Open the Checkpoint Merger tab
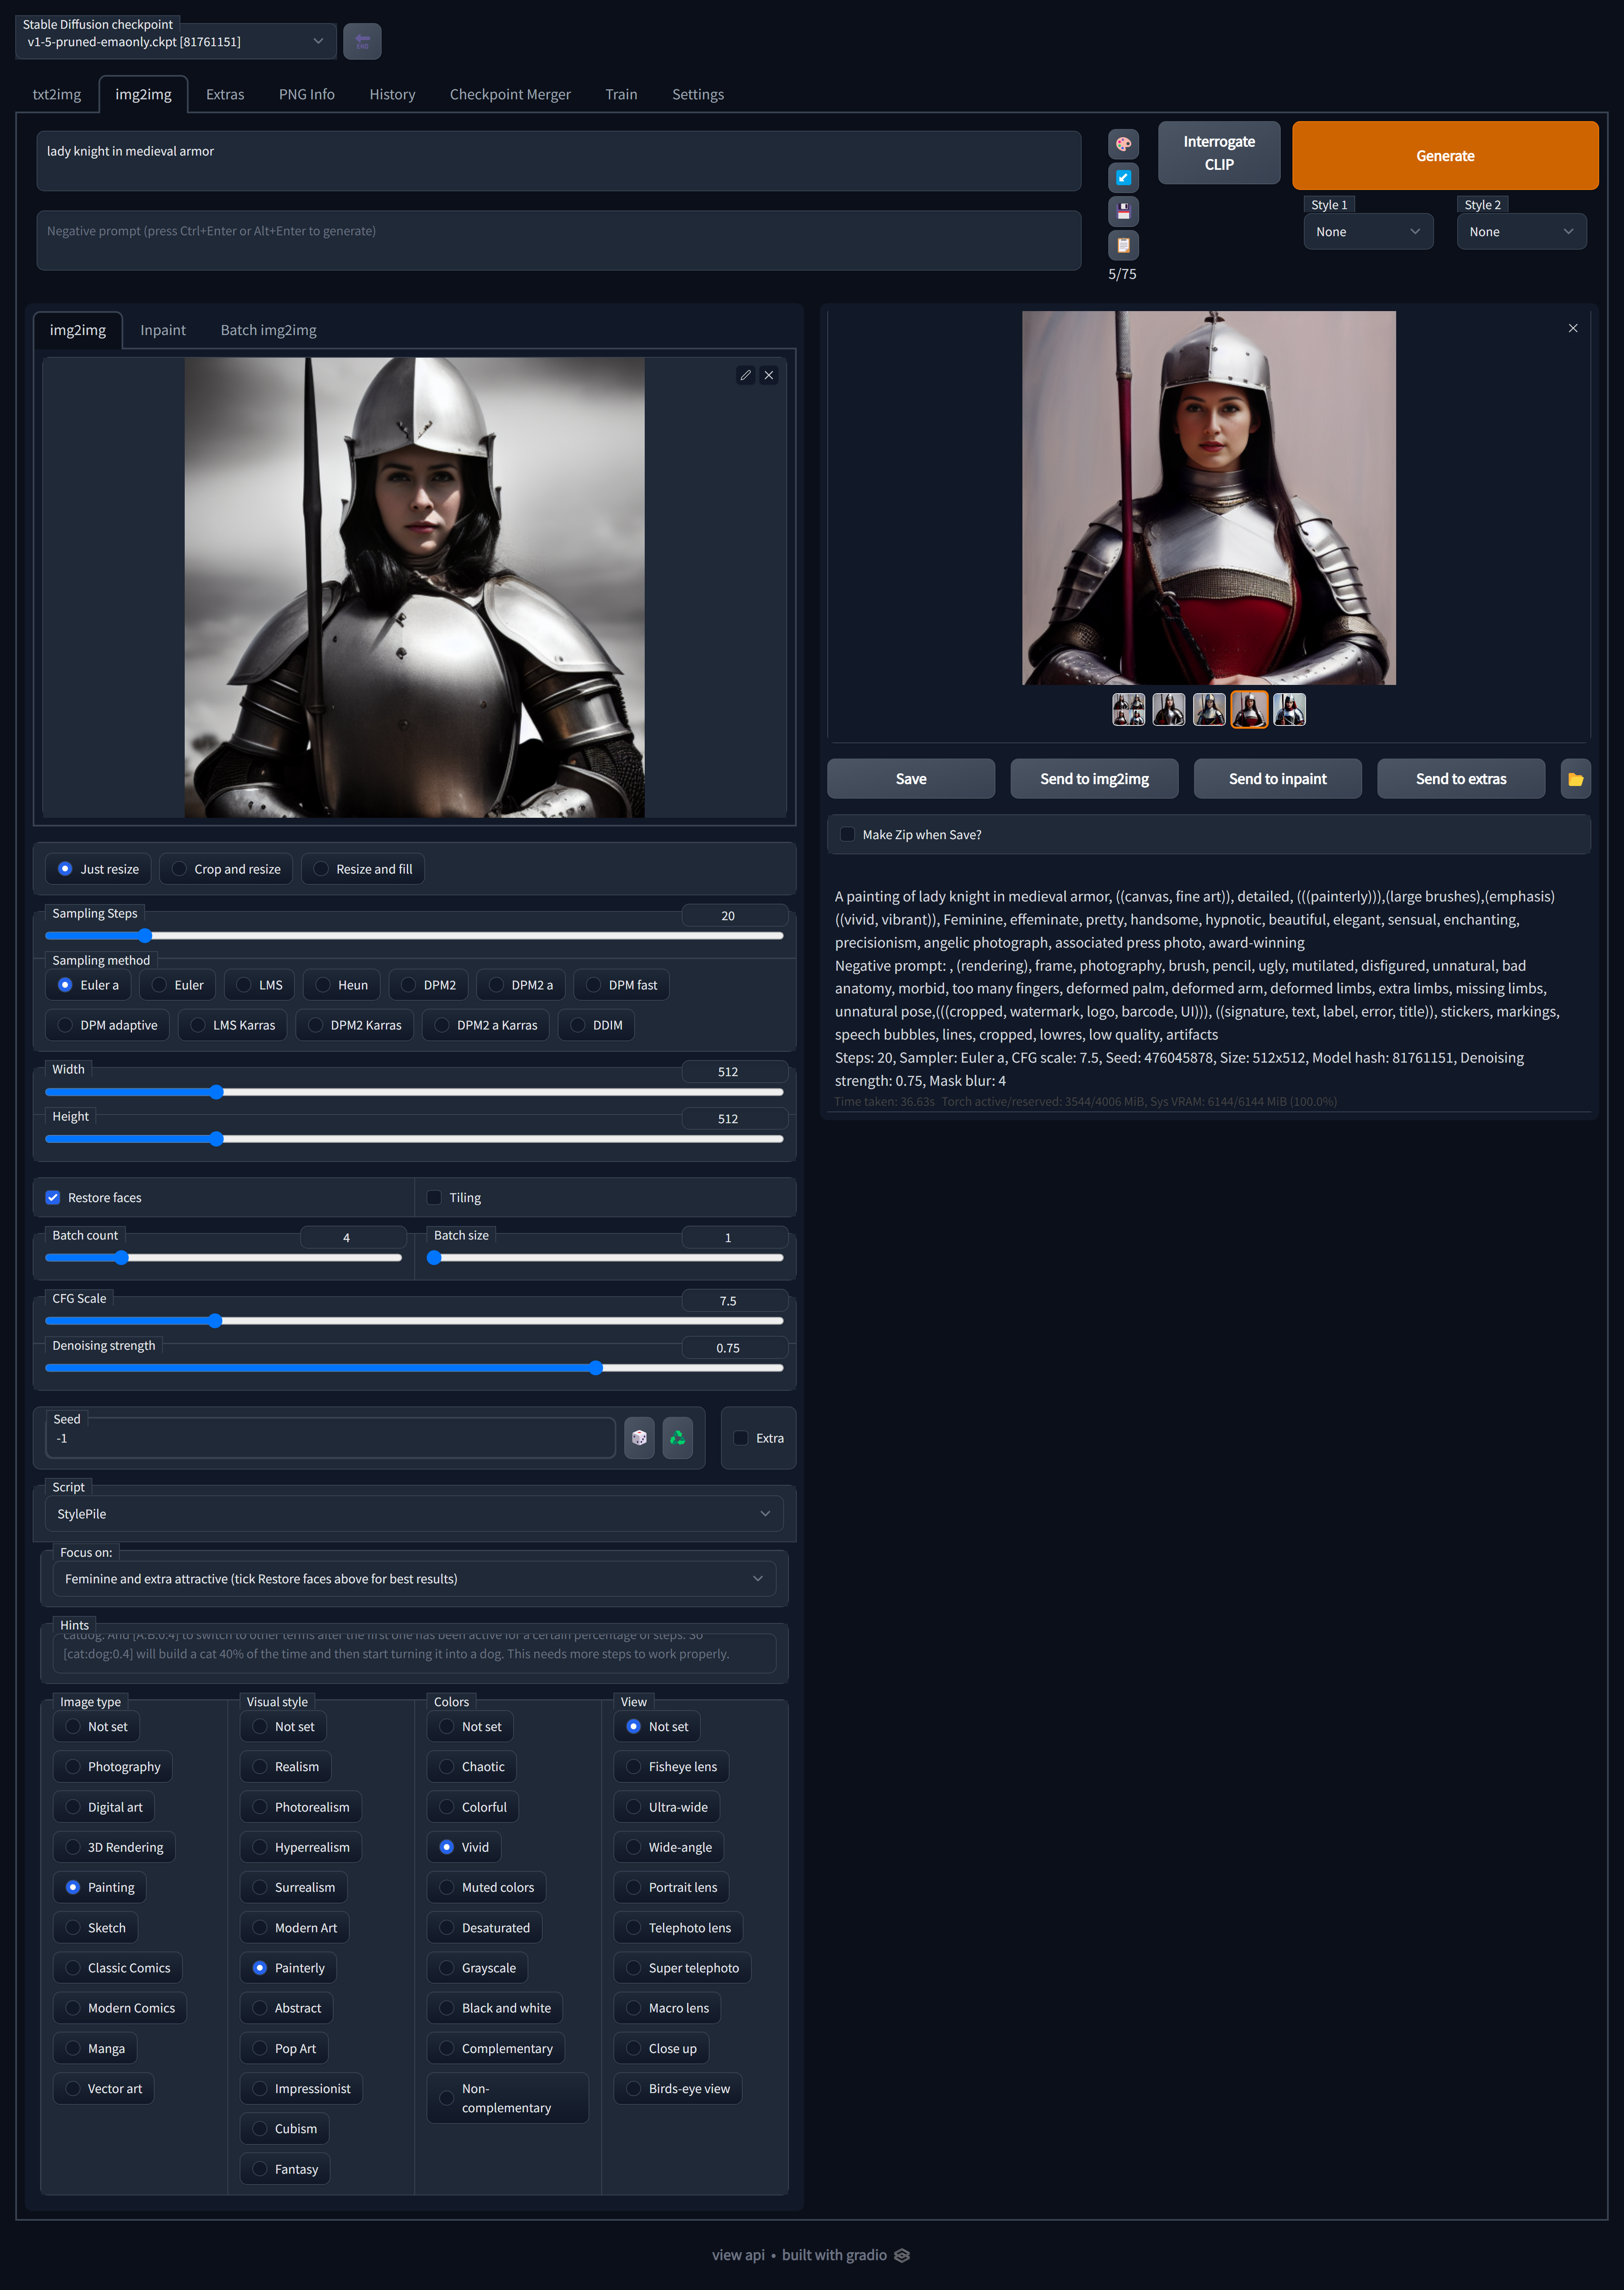The width and height of the screenshot is (1624, 2290). point(510,94)
